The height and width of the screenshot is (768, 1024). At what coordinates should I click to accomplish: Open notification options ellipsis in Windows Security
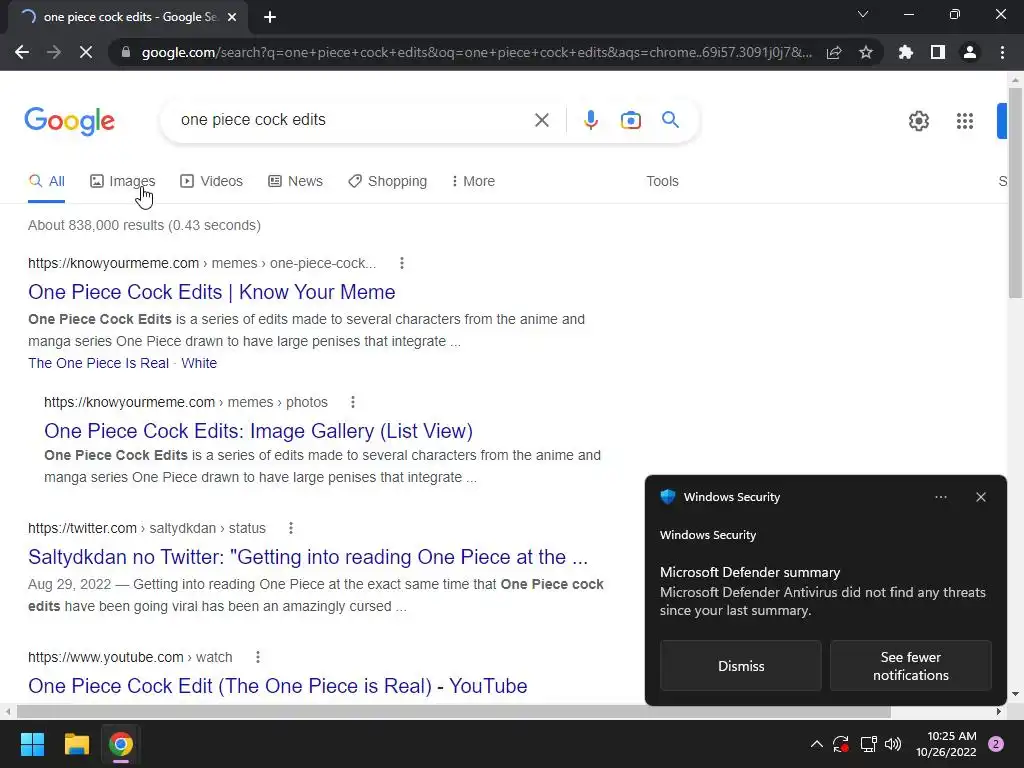point(940,498)
